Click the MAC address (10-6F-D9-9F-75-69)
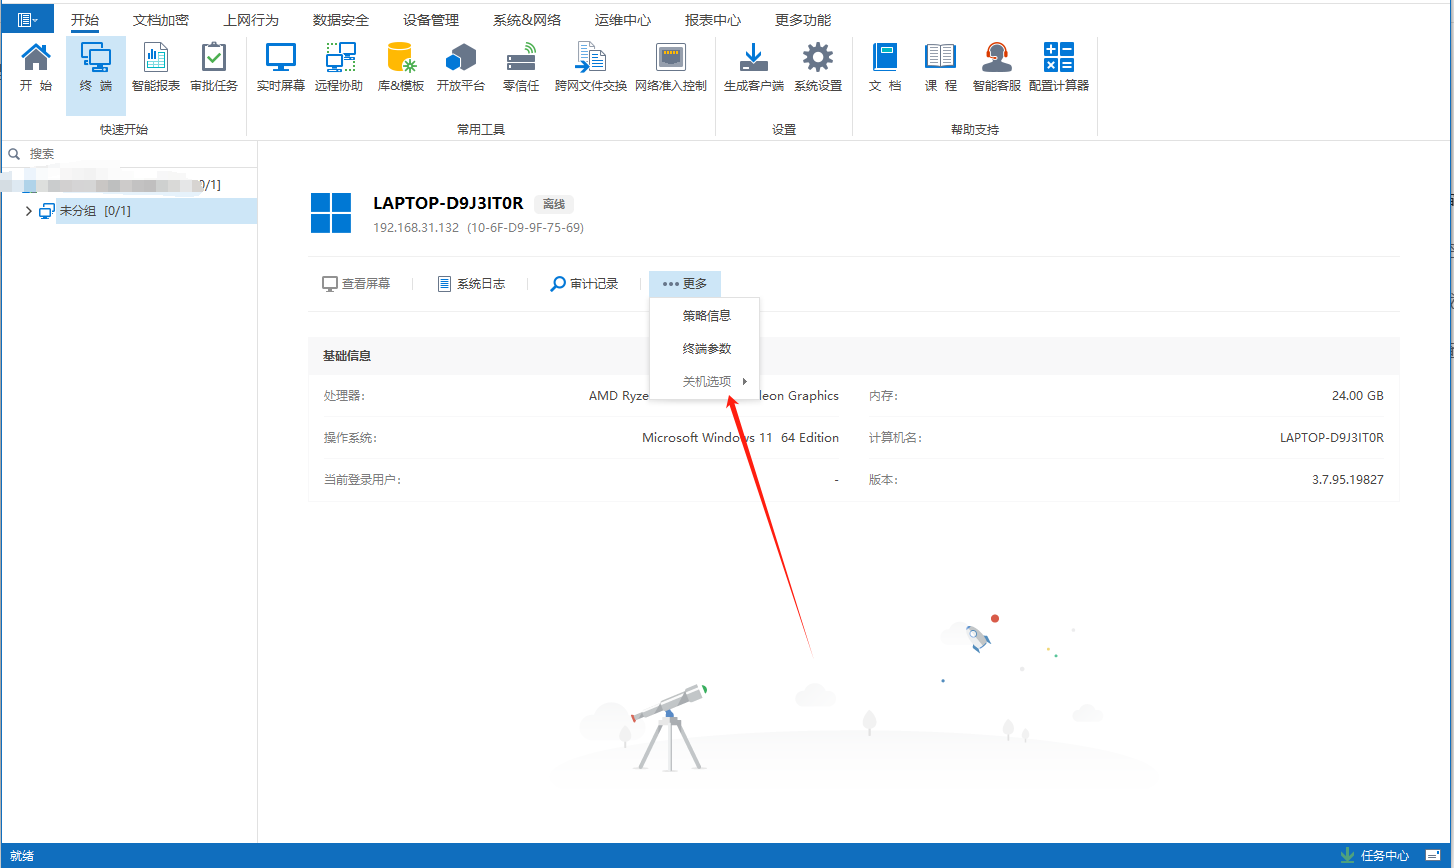Screen dimensions: 1454x868 tap(525, 228)
